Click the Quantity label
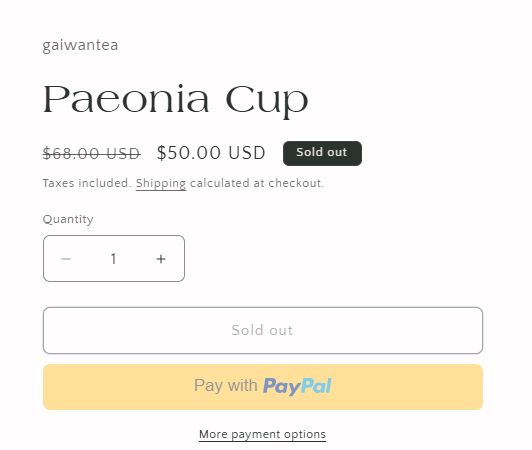 point(68,219)
